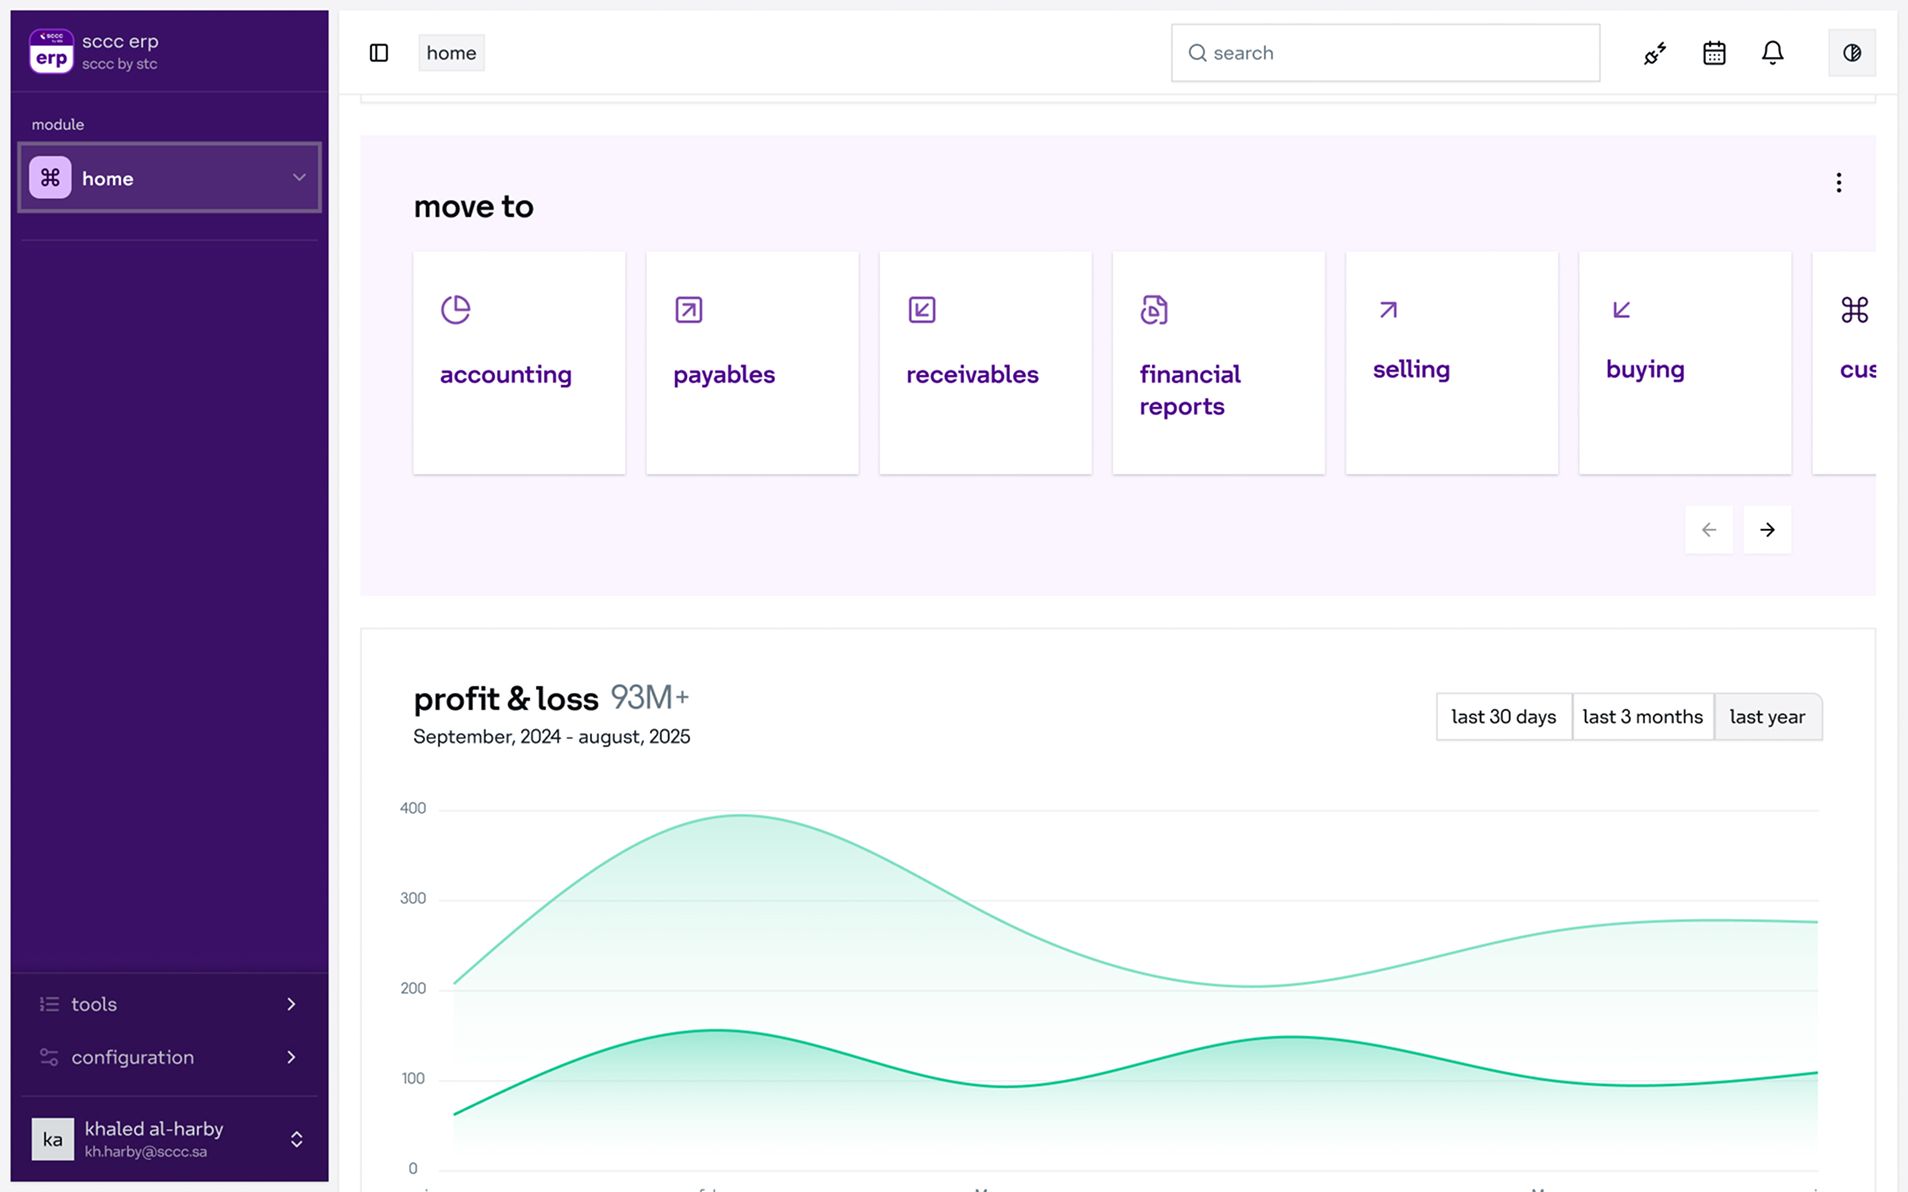The height and width of the screenshot is (1192, 1908).
Task: Select the last year tab
Action: [1768, 717]
